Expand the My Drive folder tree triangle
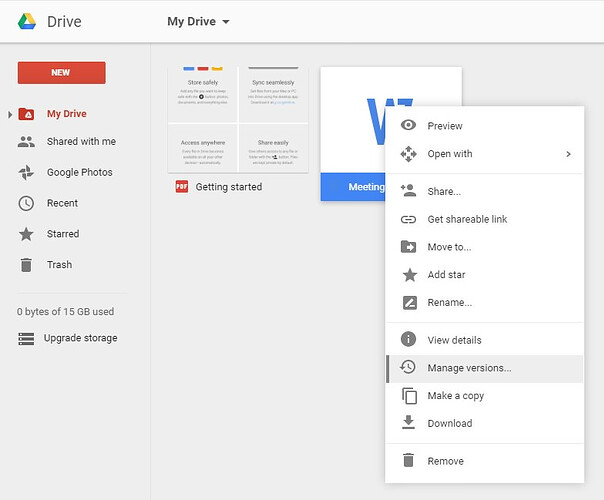Screen dimensions: 604x500 10,114
